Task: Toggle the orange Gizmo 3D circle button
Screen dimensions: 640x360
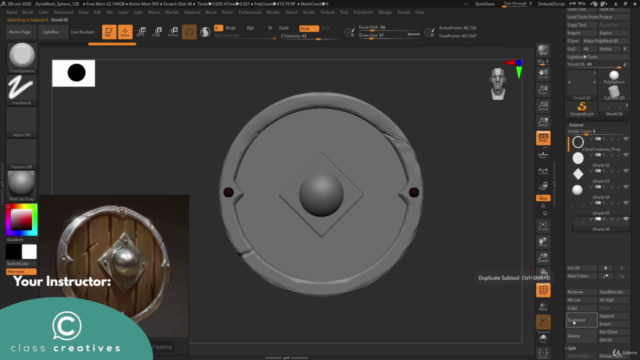Action: pyautogui.click(x=189, y=32)
